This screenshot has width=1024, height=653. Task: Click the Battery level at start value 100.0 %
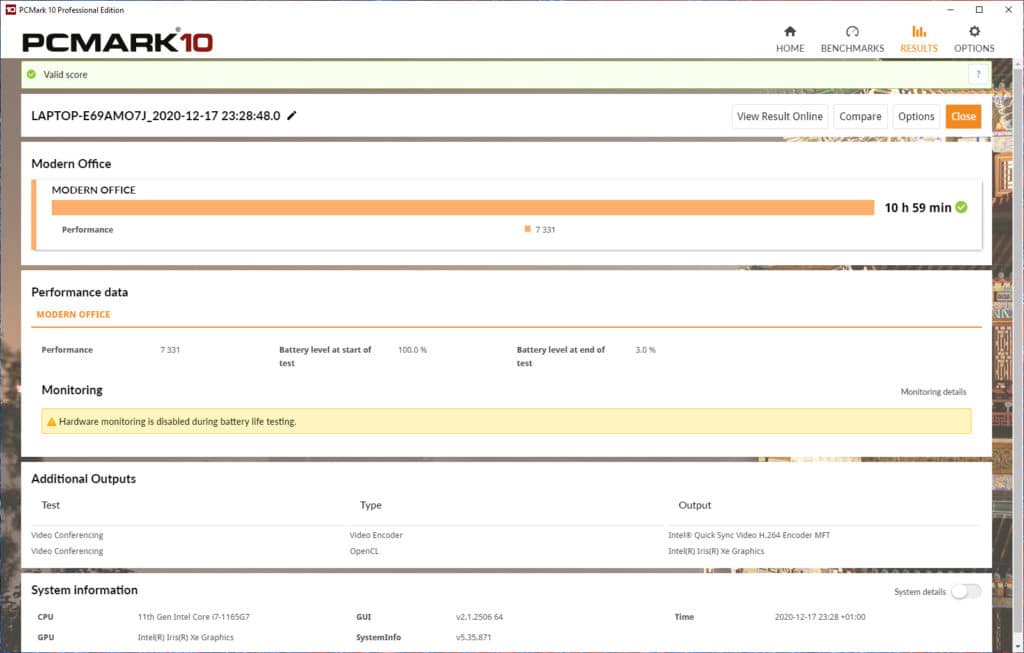click(412, 350)
